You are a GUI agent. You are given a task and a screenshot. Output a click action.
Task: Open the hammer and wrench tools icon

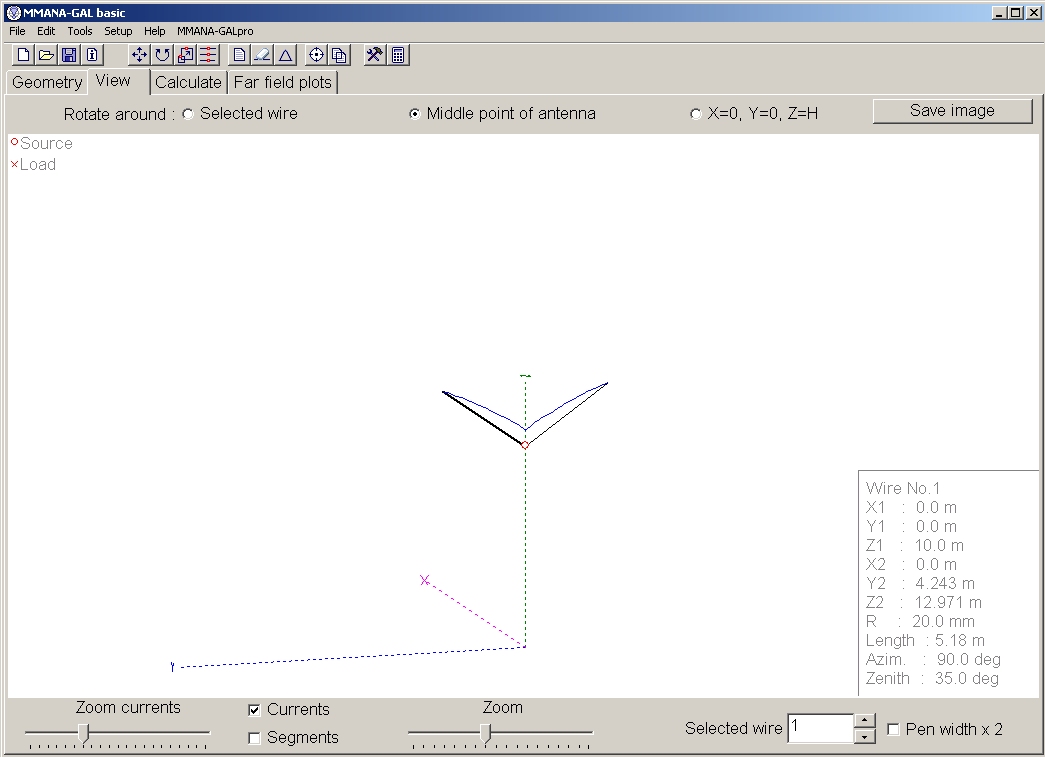click(375, 55)
